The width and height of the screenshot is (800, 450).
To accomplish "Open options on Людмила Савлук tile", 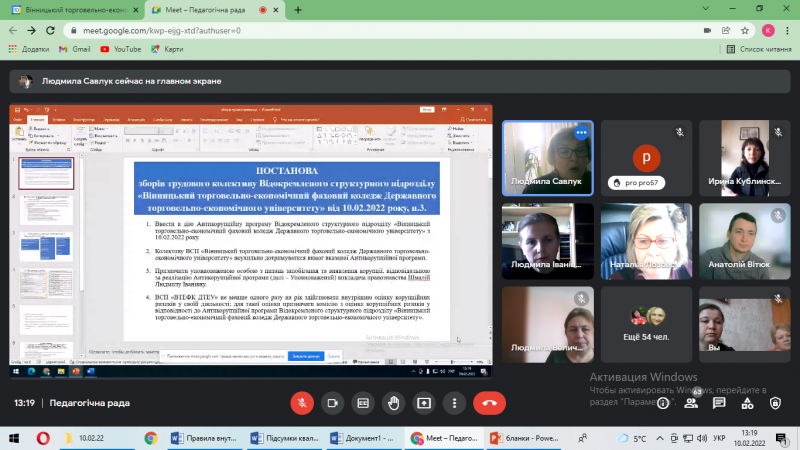I will point(581,133).
